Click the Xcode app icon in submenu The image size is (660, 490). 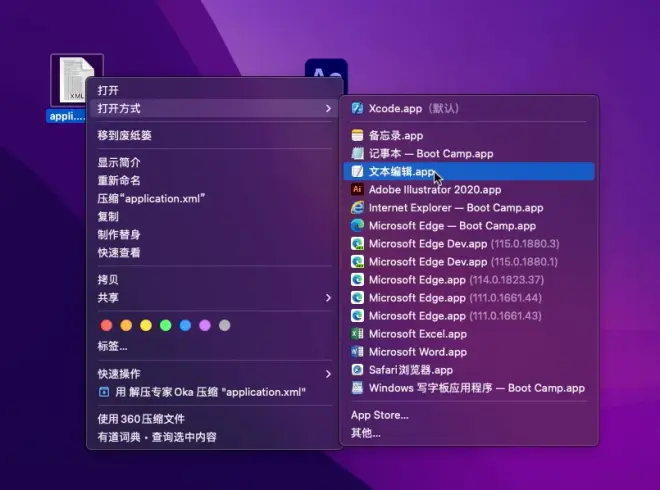pyautogui.click(x=357, y=108)
